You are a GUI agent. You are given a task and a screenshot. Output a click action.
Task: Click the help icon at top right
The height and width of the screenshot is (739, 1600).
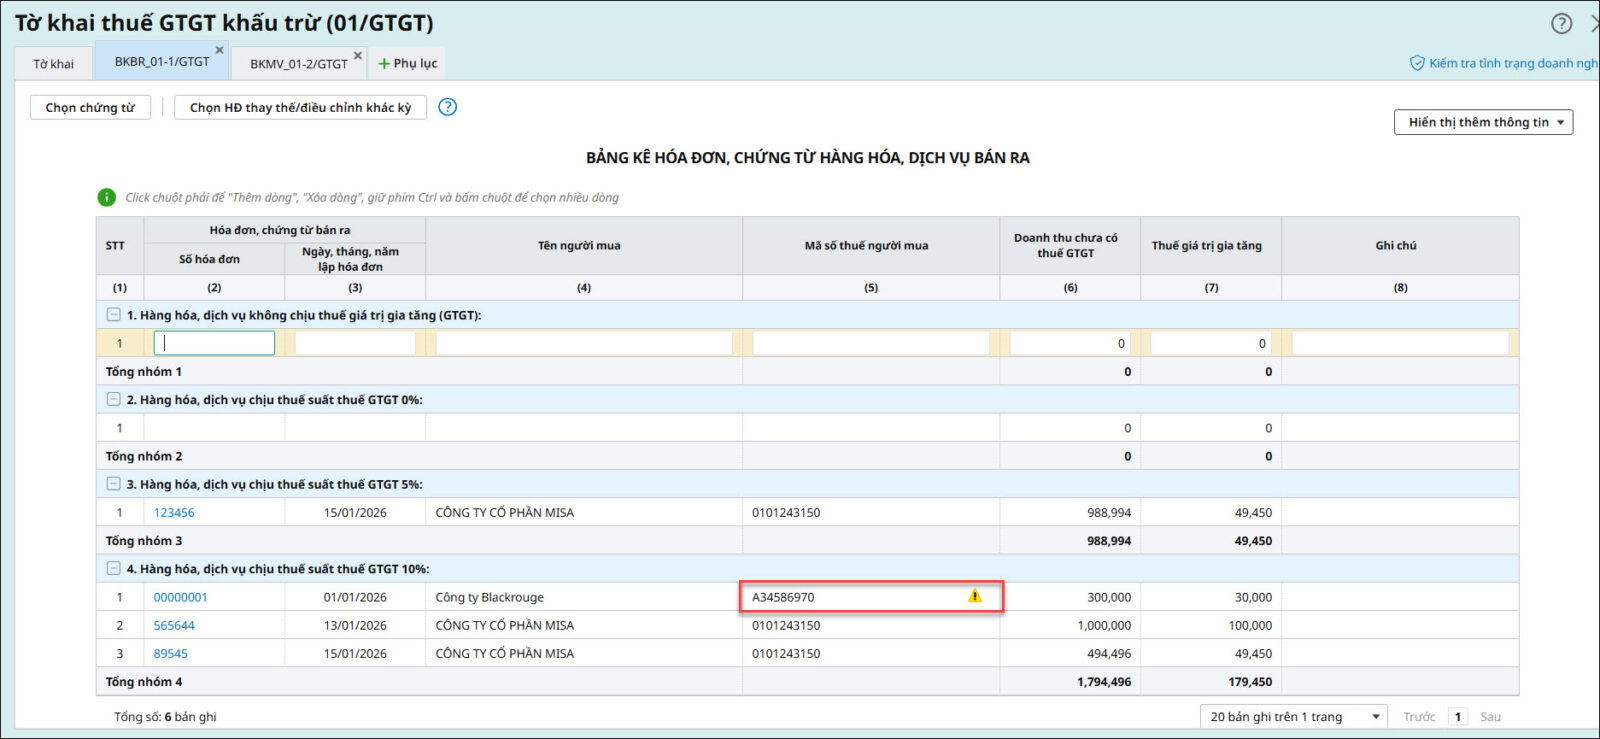[1561, 23]
